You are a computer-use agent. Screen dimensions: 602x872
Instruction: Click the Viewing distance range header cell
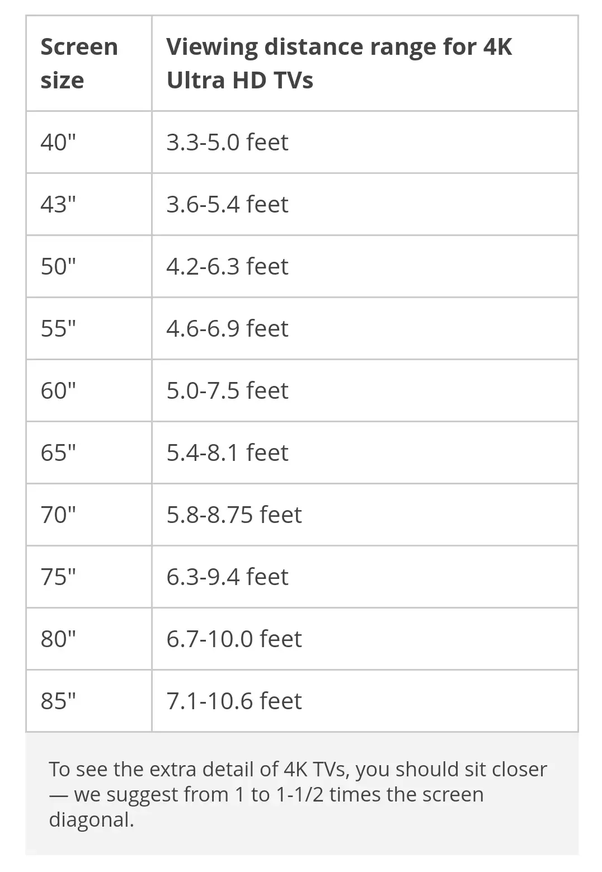365,63
